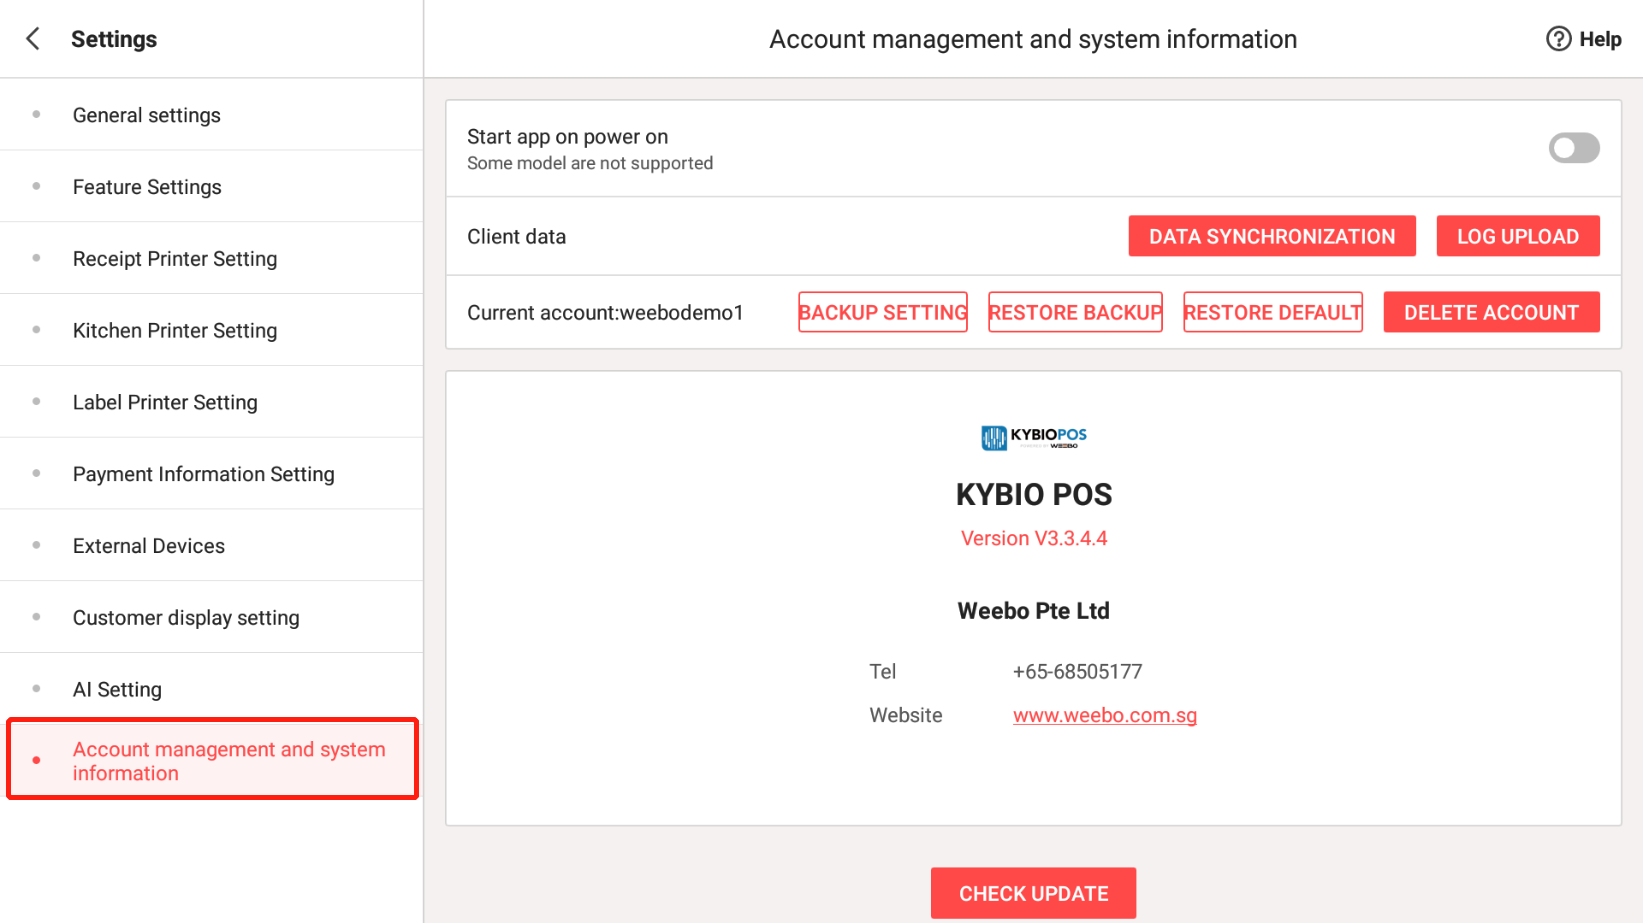Image resolution: width=1643 pixels, height=923 pixels.
Task: Click the Client data label
Action: click(x=516, y=237)
